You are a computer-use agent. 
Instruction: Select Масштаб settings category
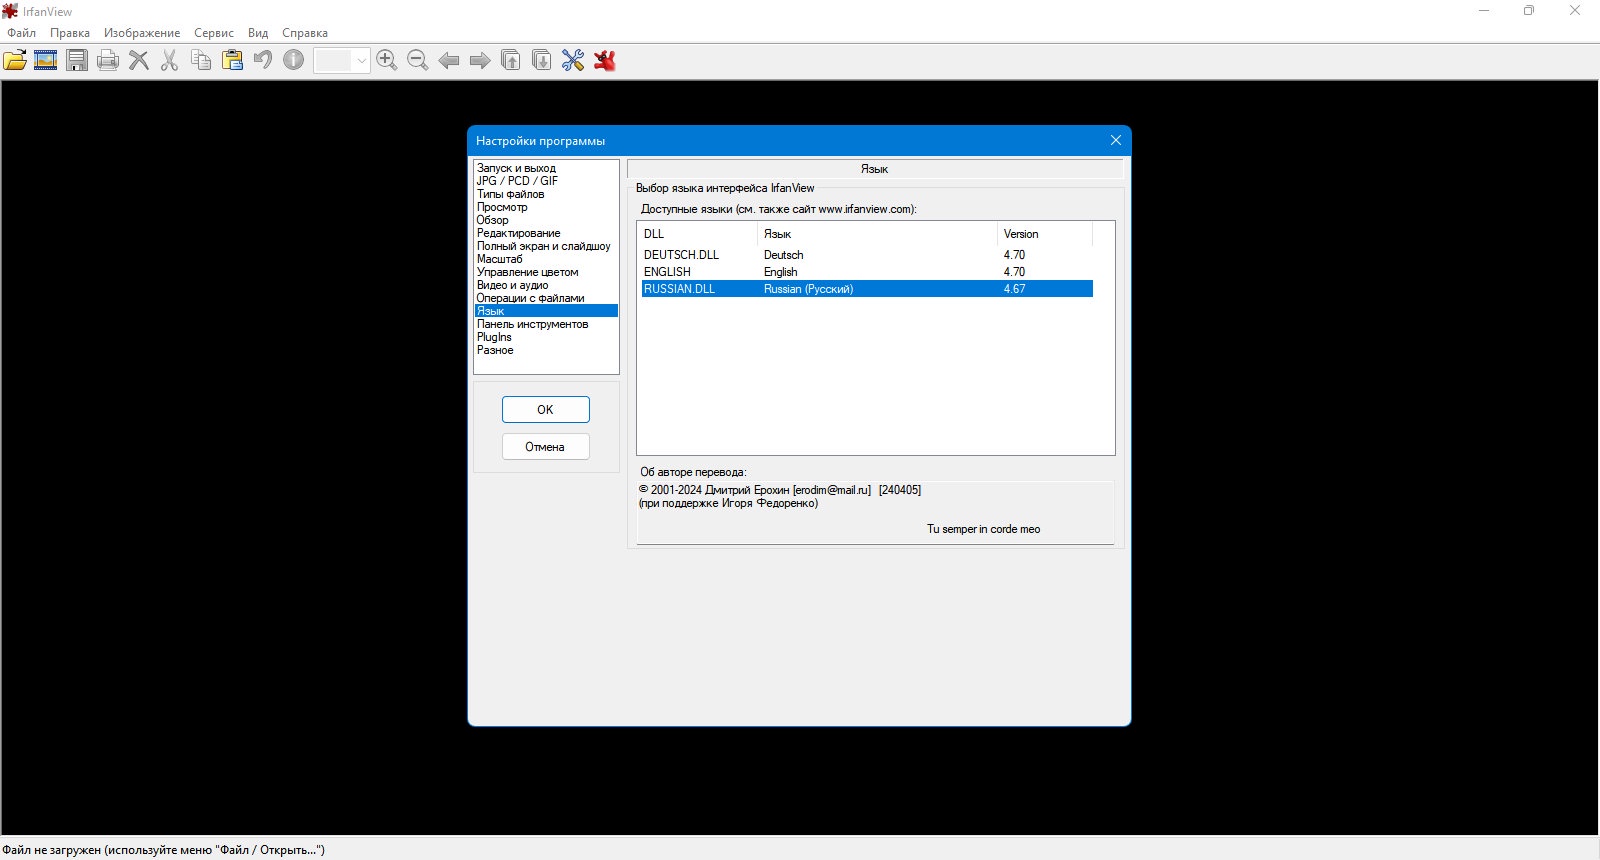point(546,259)
